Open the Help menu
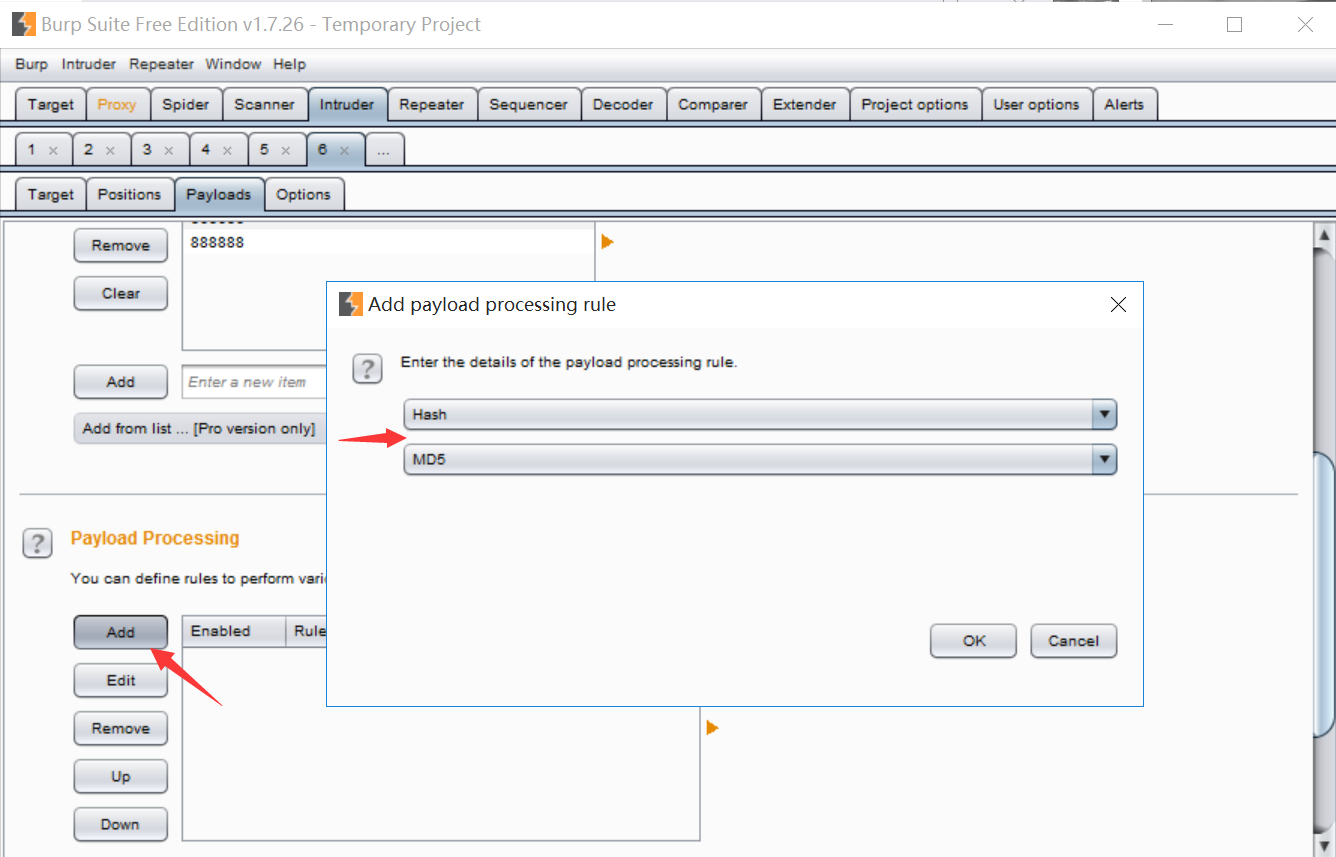This screenshot has width=1336, height=857. tap(289, 64)
